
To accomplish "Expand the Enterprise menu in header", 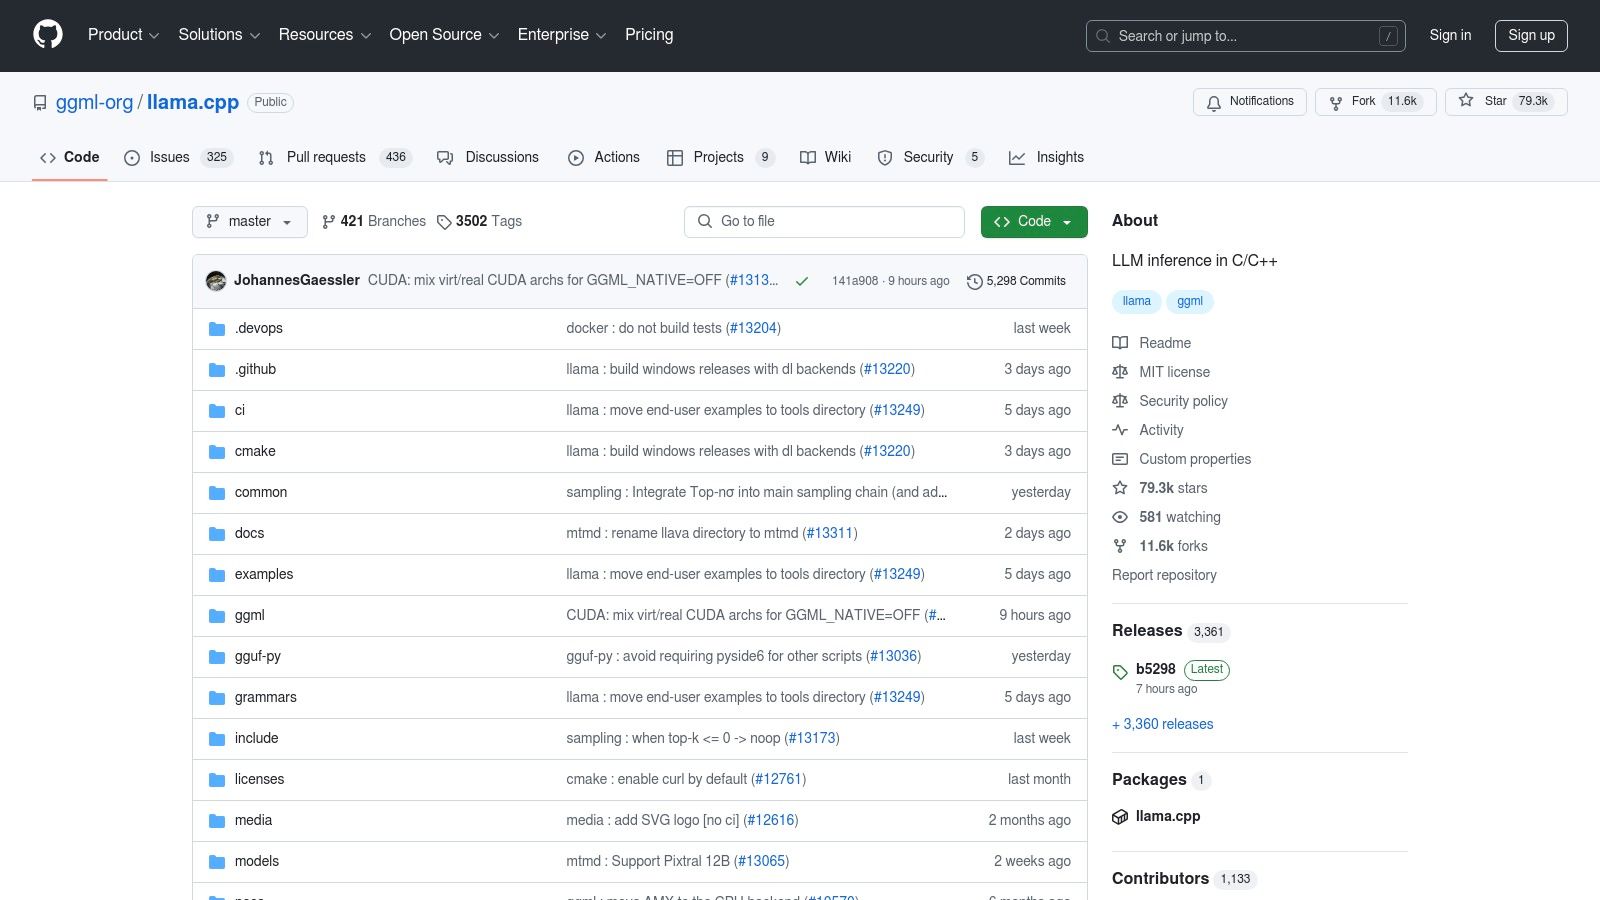I will (562, 35).
